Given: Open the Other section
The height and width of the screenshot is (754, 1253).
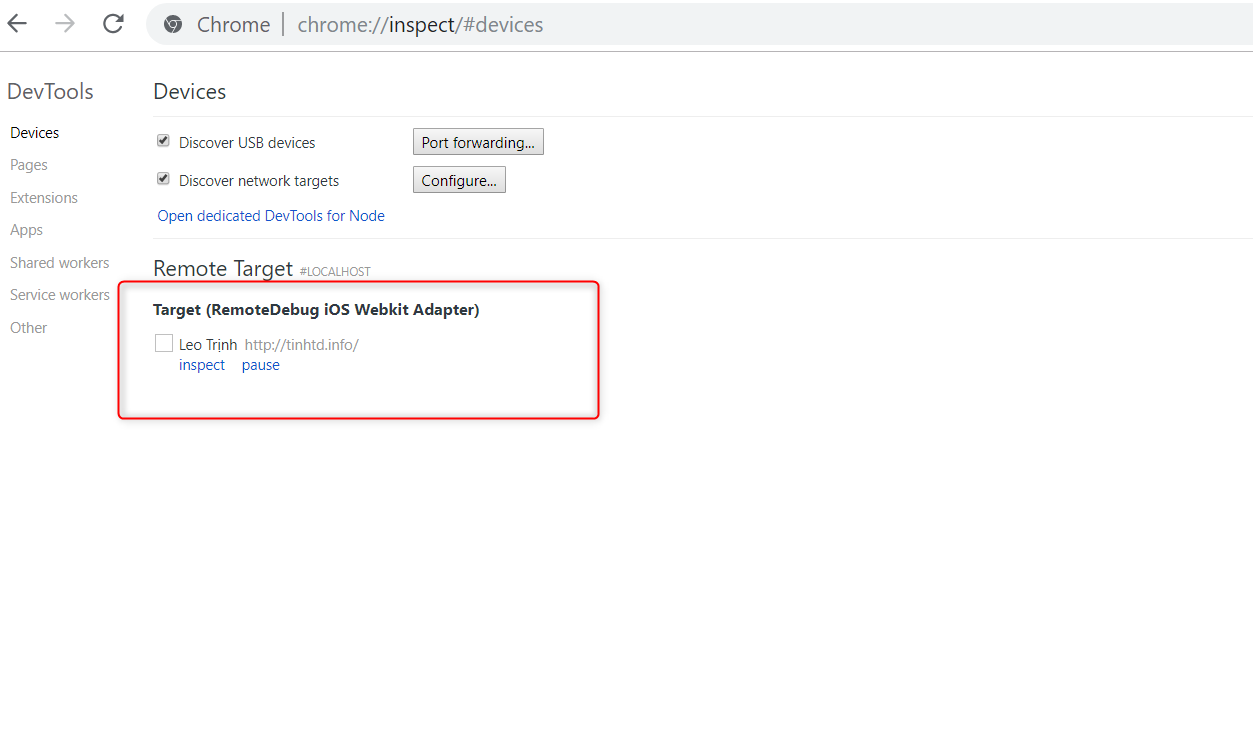Looking at the screenshot, I should pyautogui.click(x=29, y=328).
